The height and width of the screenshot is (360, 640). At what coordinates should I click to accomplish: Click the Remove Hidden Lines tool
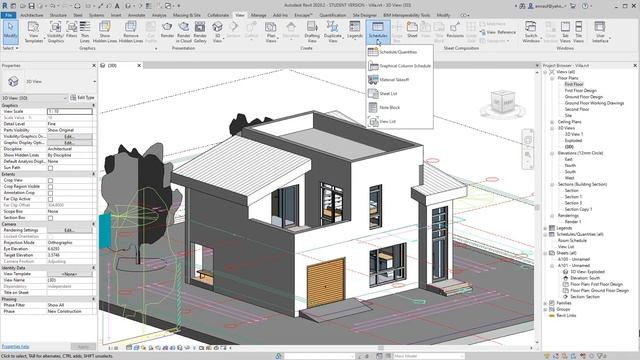[x=131, y=32]
